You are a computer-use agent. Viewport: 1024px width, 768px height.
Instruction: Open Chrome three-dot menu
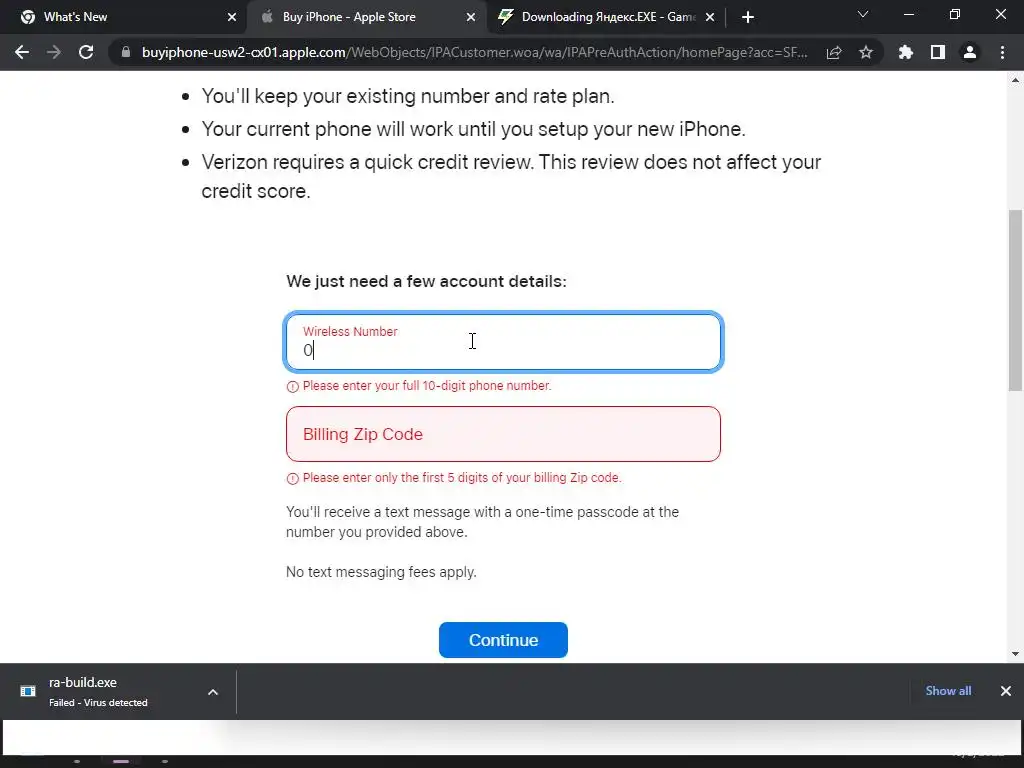[1002, 52]
